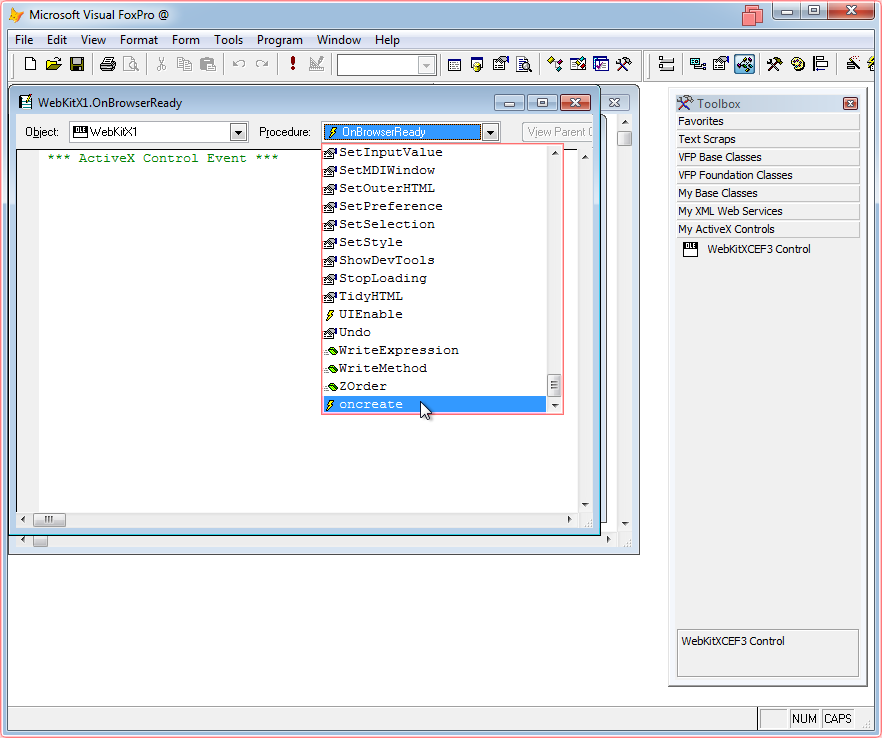Toggle the Color Palette Toolbar icon

click(798, 64)
